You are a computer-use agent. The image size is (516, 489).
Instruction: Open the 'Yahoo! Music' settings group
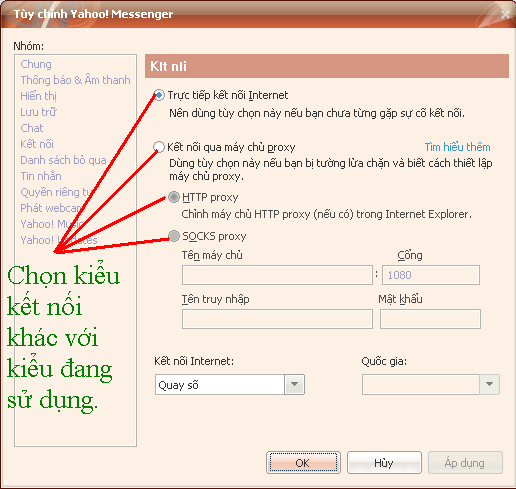pos(52,224)
